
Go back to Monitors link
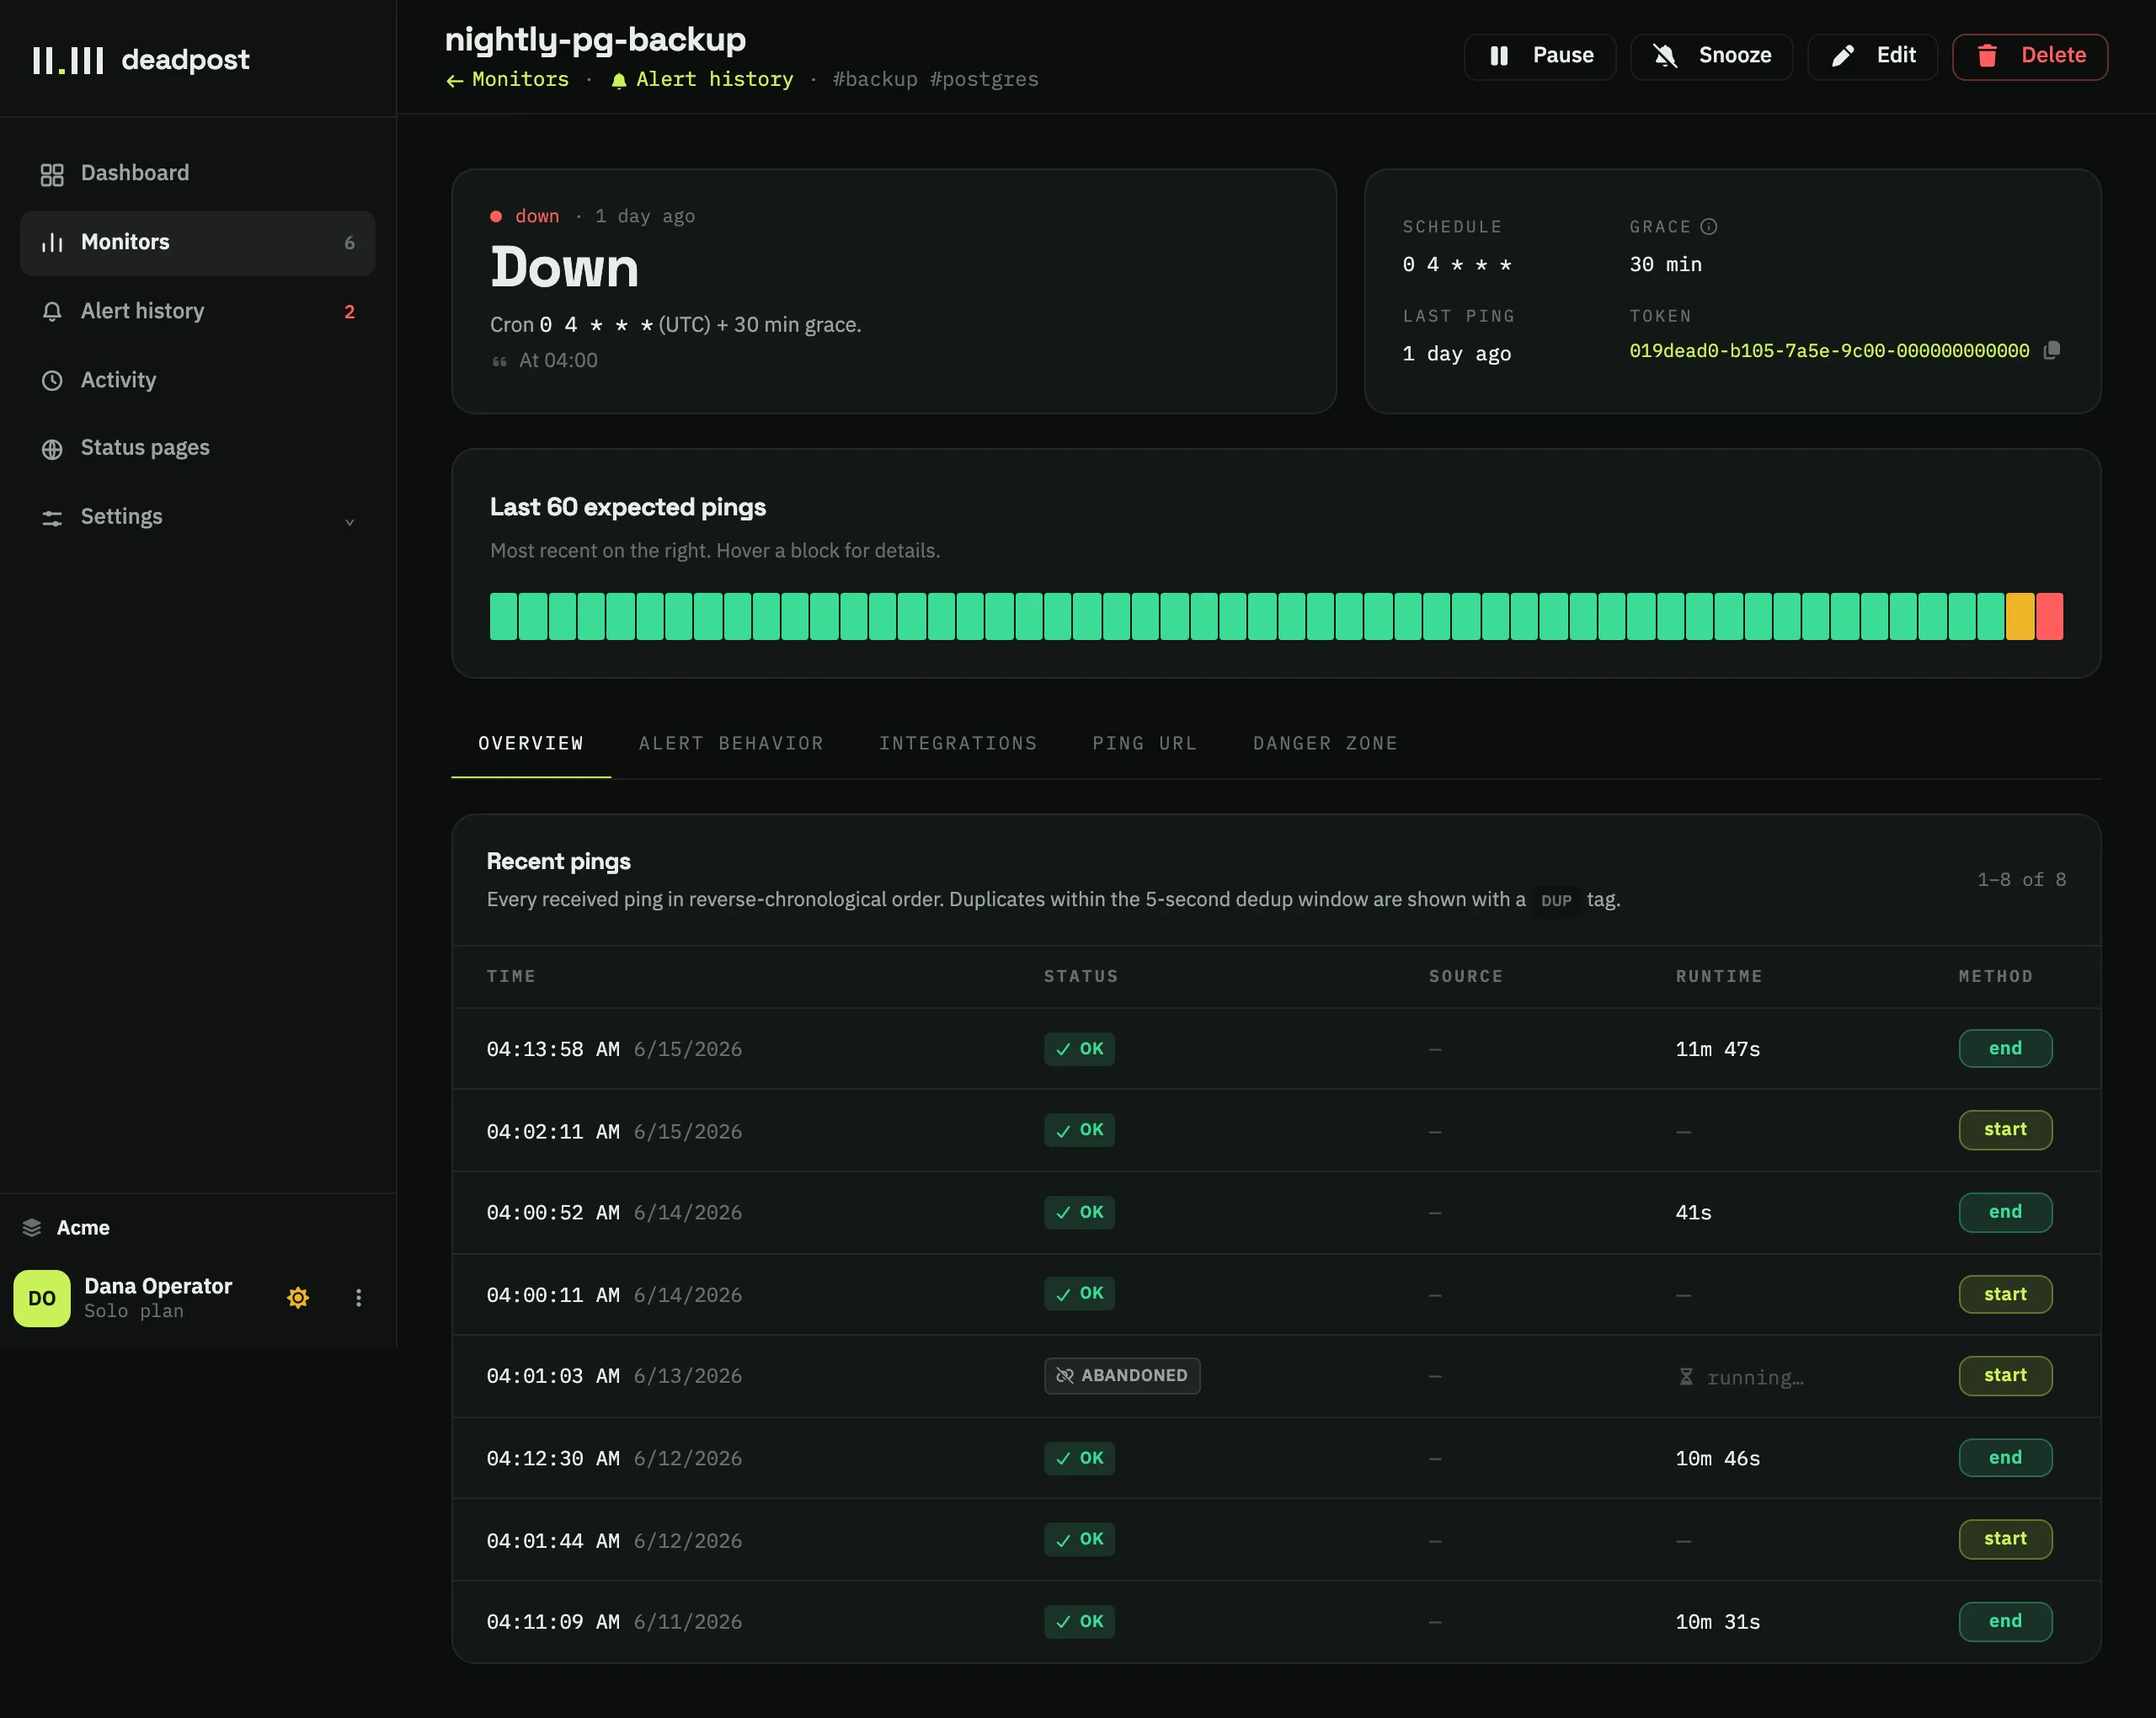(507, 79)
